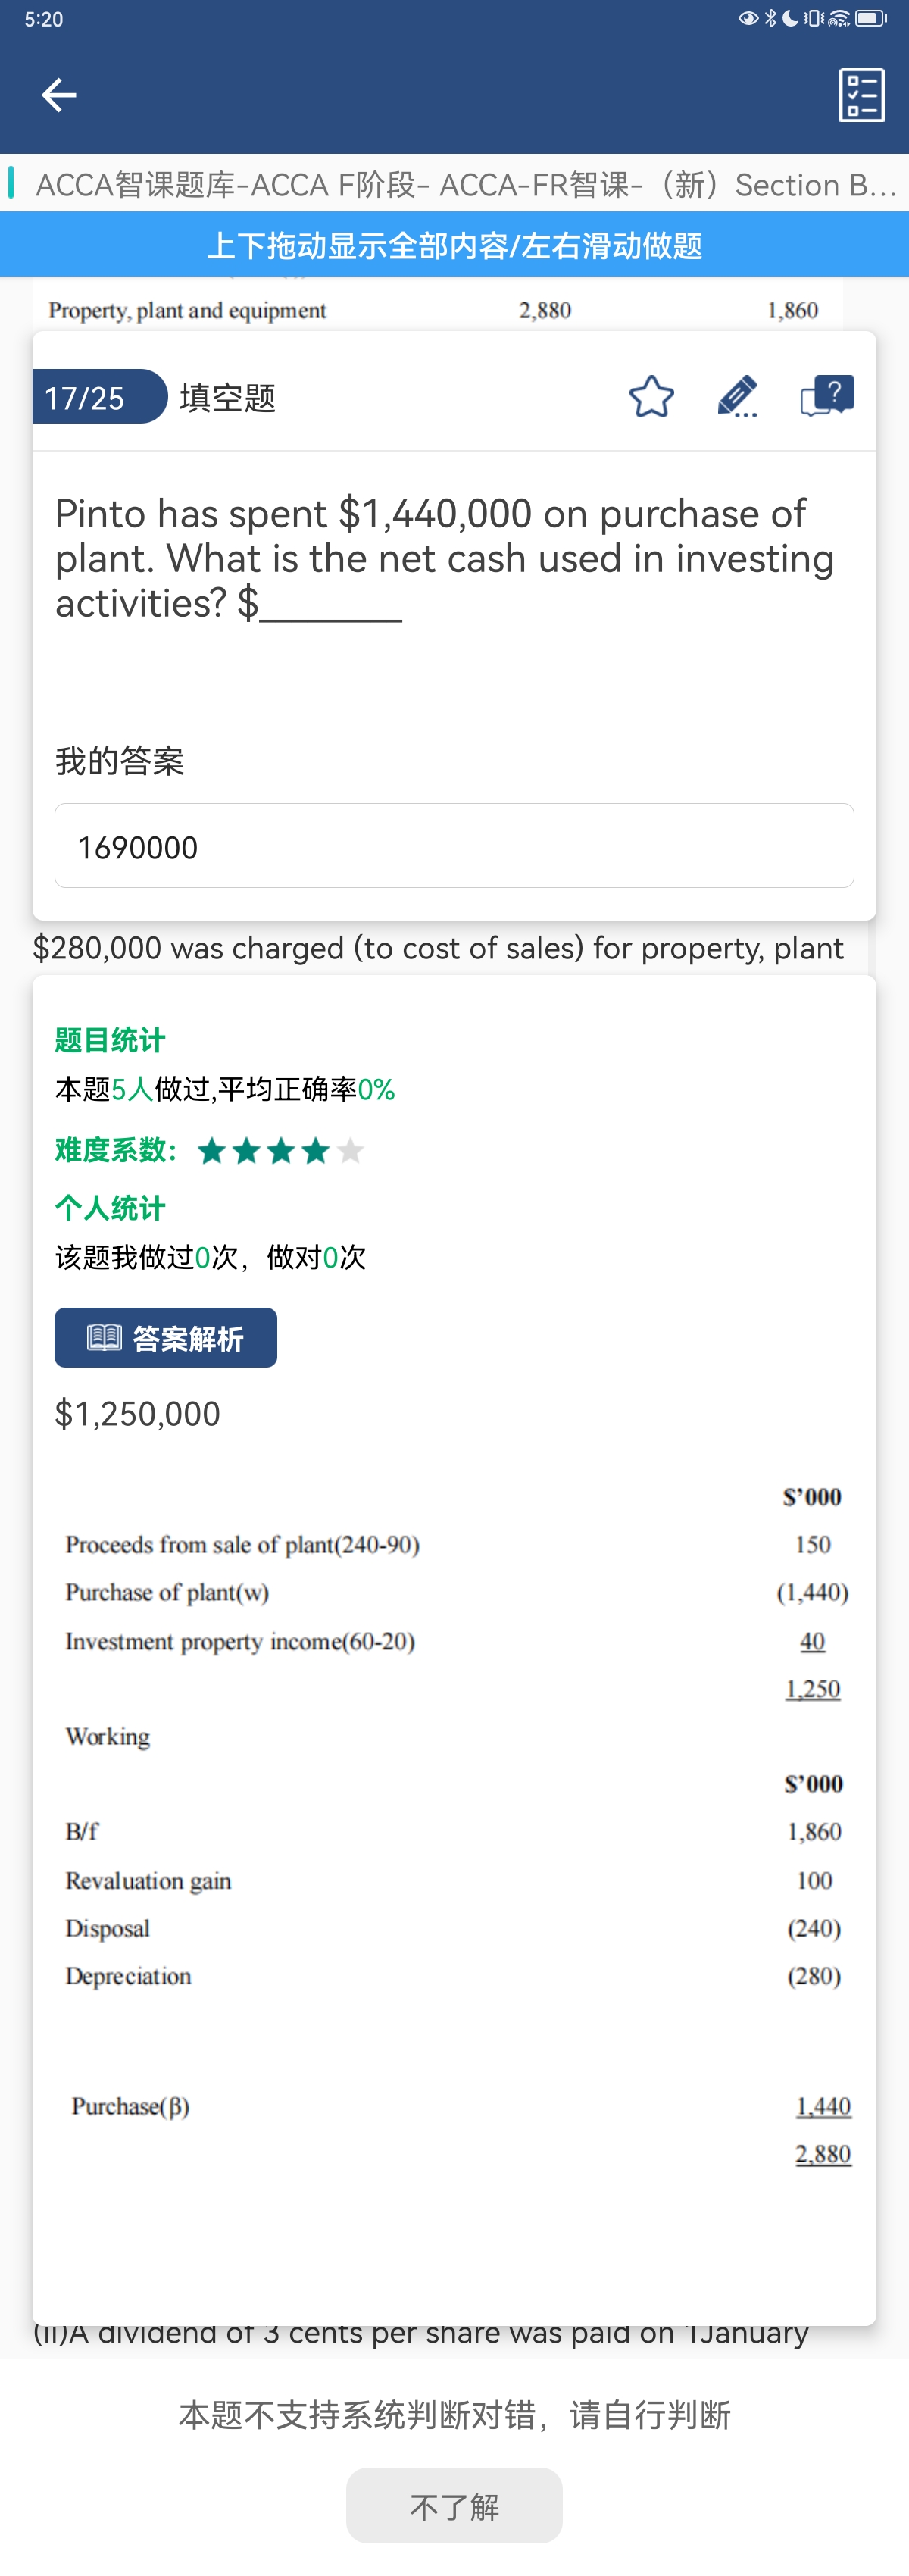Click the 填空题 question type label

click(228, 398)
